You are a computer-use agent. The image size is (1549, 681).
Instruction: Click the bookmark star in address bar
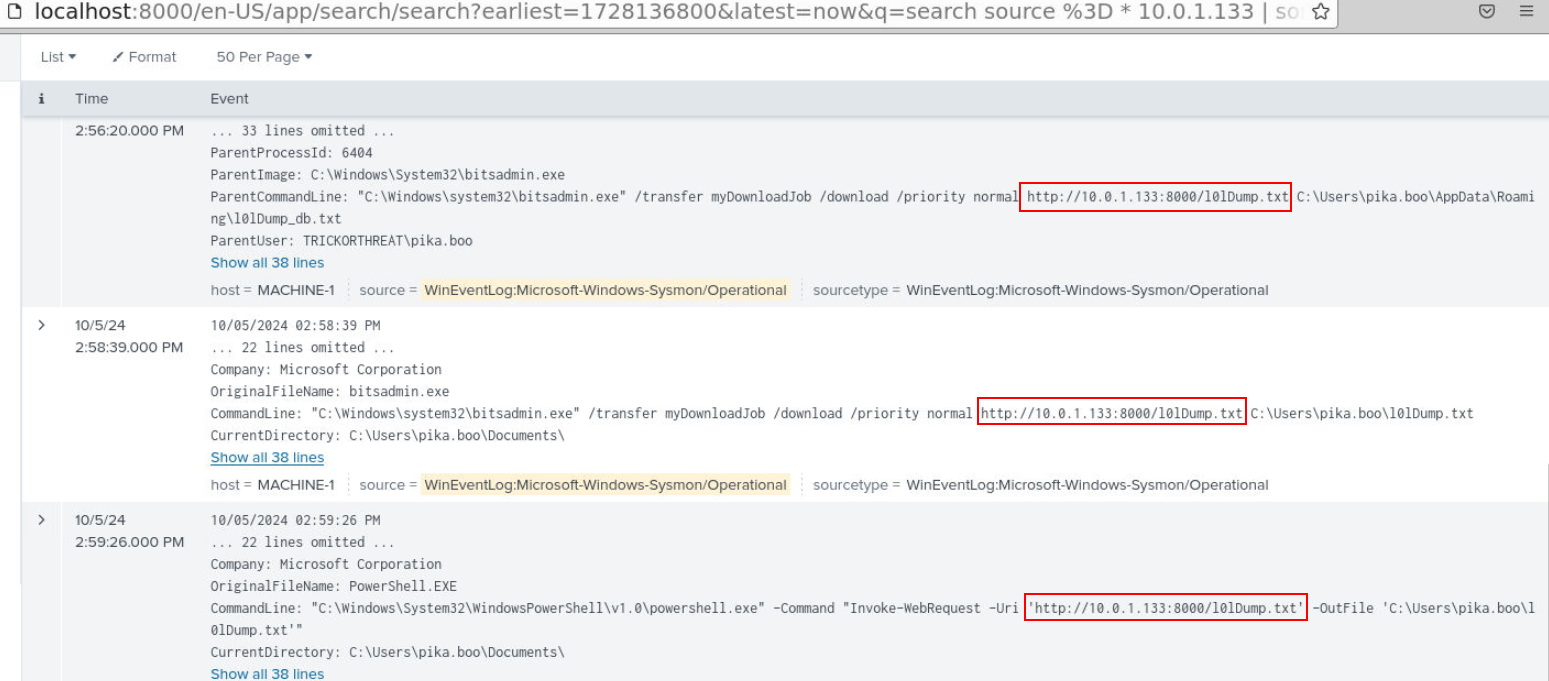coord(1320,12)
